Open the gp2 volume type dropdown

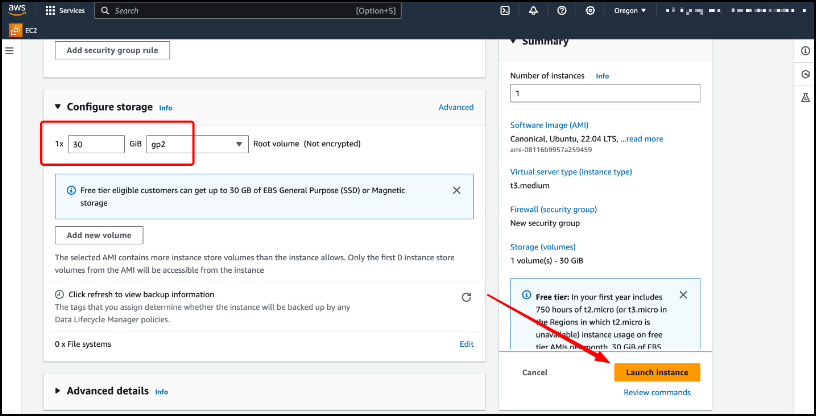click(x=197, y=144)
